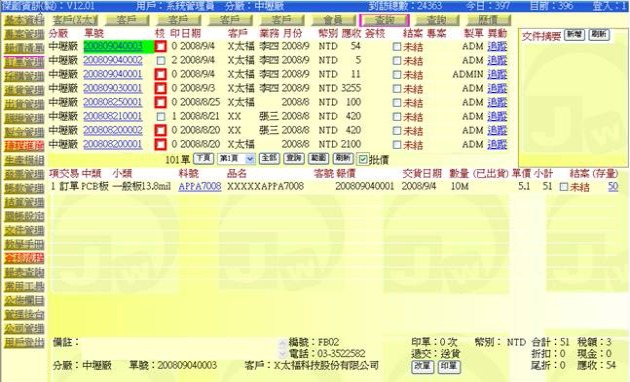
Task: Tick the 未結 checkbox on APPA7008 item line
Action: (564, 187)
